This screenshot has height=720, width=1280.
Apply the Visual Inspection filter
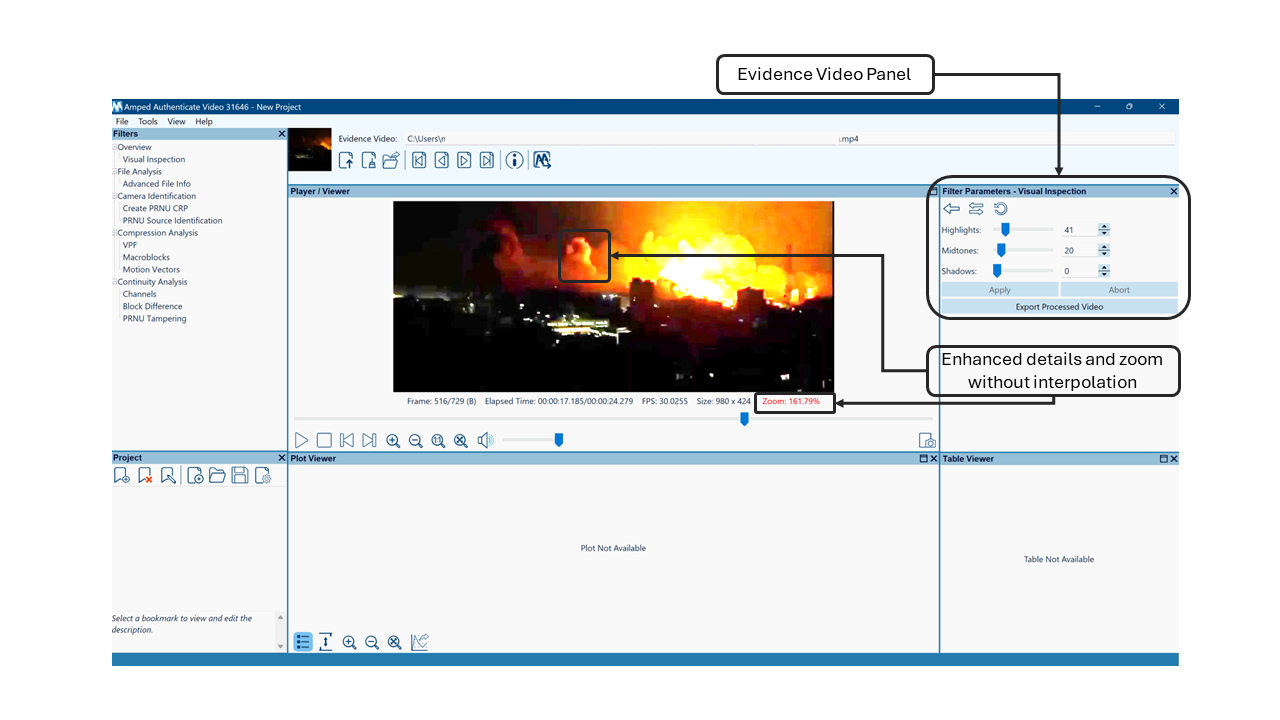point(999,288)
